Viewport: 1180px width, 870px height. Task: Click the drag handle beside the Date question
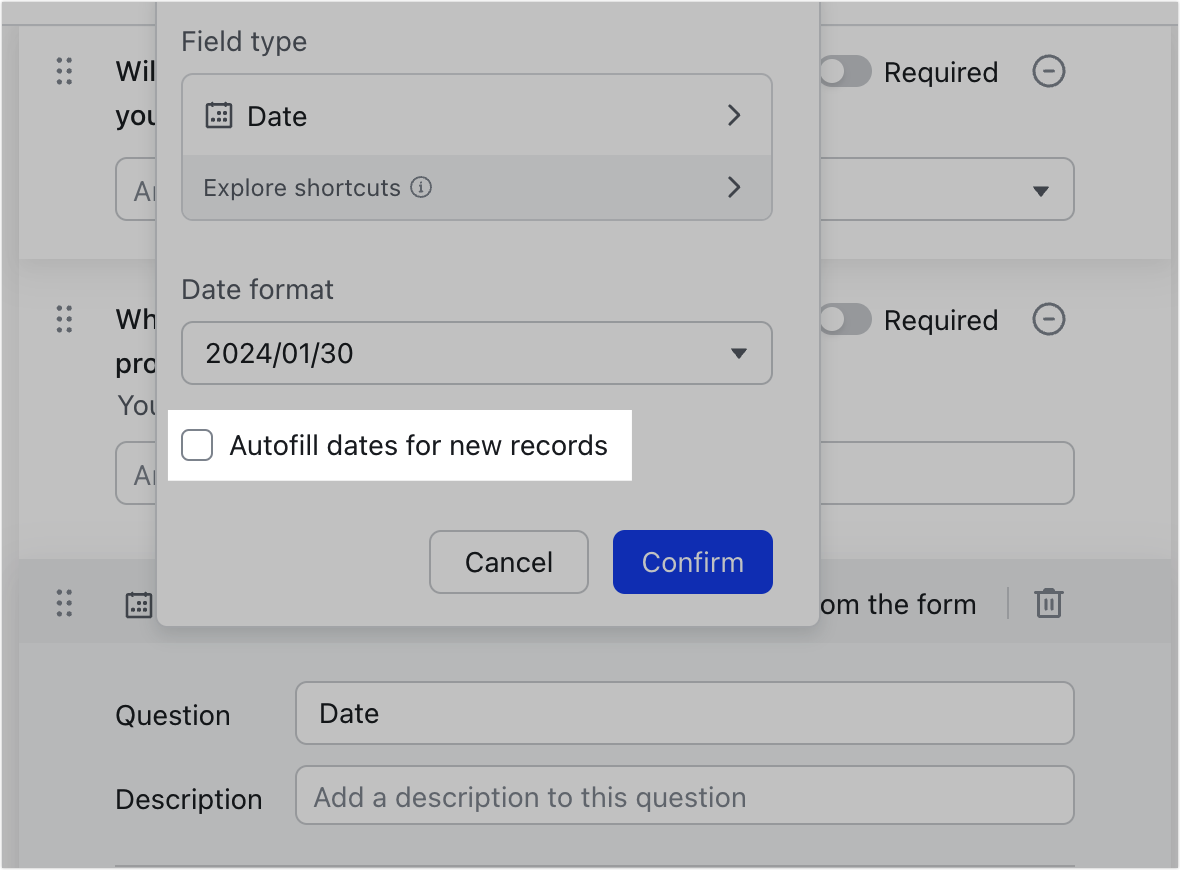pos(64,604)
